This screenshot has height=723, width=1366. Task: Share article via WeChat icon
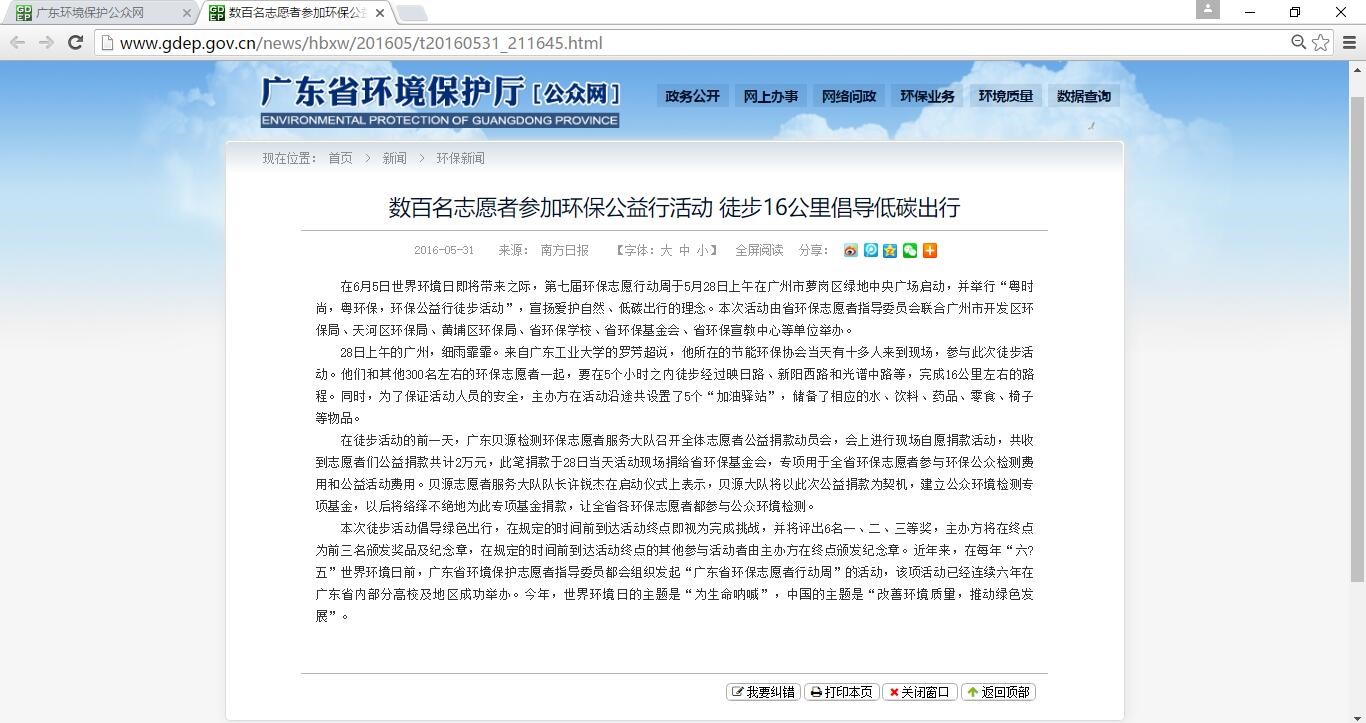click(x=910, y=250)
